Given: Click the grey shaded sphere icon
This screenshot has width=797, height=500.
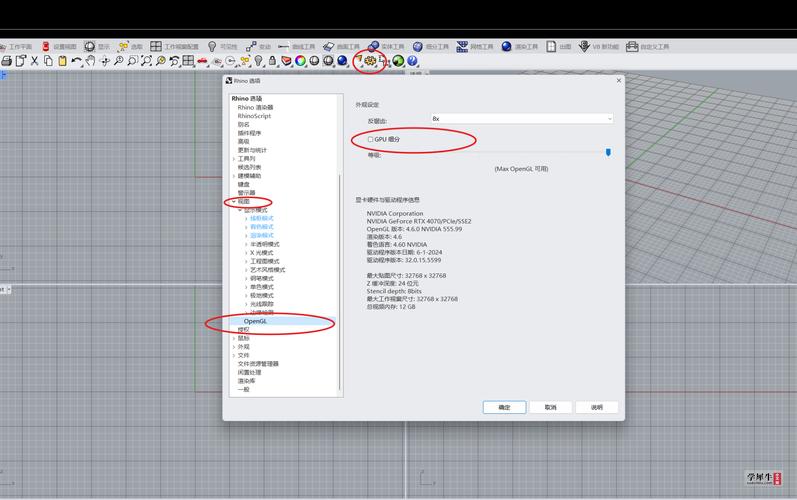Looking at the screenshot, I should click(x=314, y=61).
